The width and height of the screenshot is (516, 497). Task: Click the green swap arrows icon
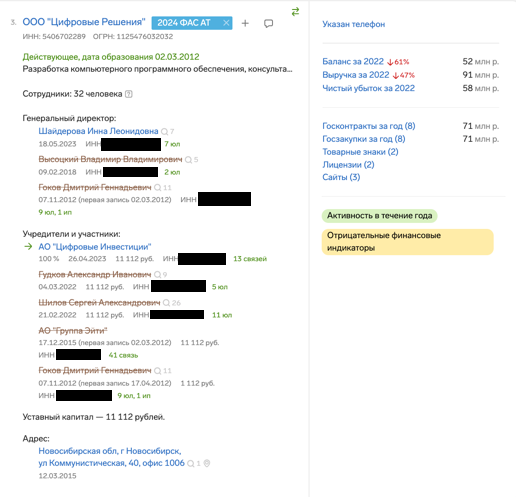(295, 12)
